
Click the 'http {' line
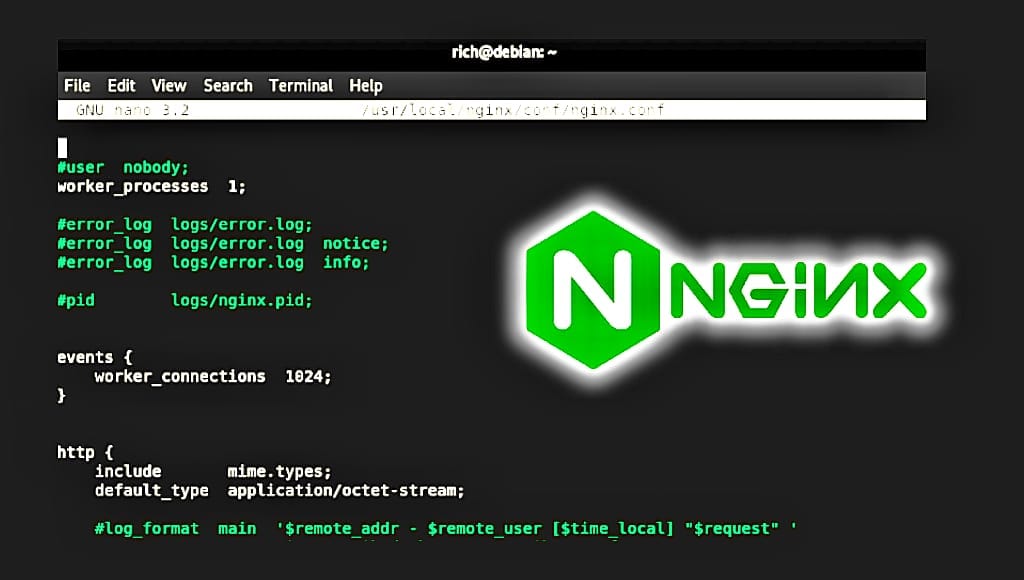[85, 452]
